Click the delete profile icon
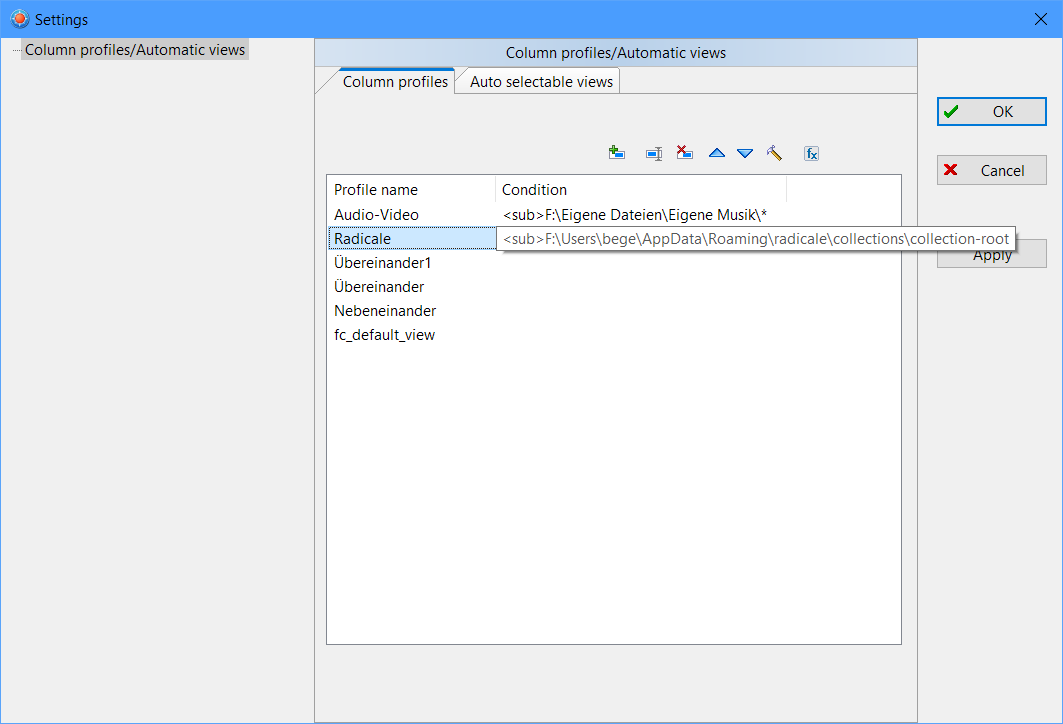 (x=685, y=153)
